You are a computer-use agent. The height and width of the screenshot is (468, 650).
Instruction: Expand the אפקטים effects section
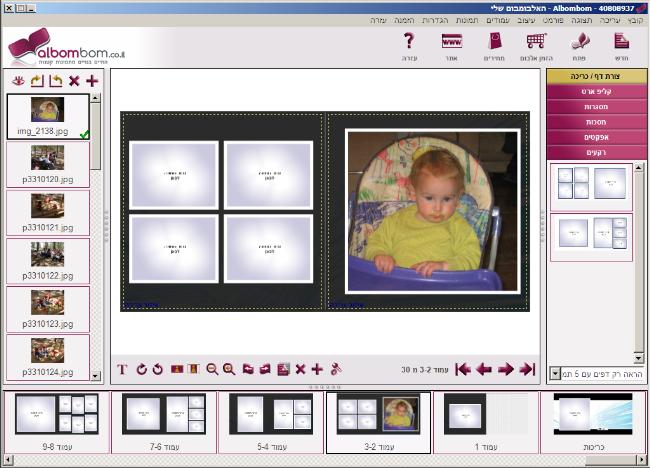pos(596,136)
